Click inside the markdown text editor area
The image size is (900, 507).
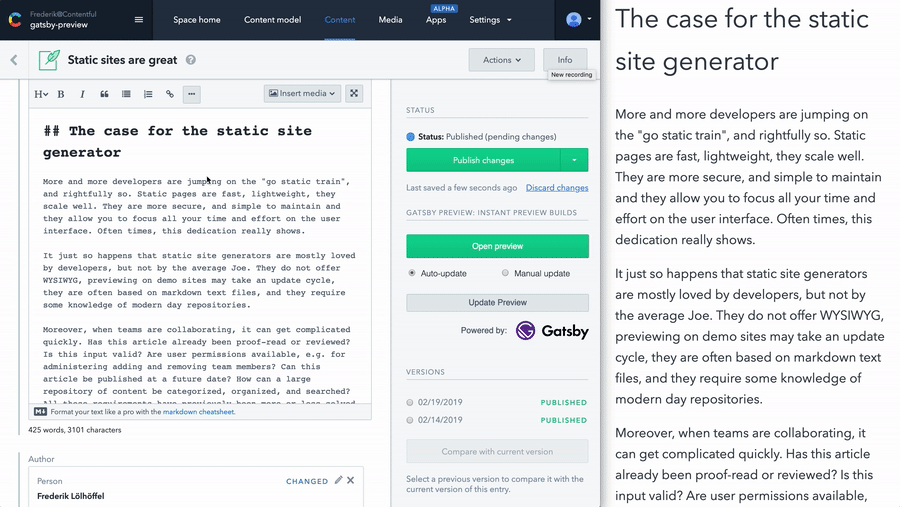click(x=200, y=256)
